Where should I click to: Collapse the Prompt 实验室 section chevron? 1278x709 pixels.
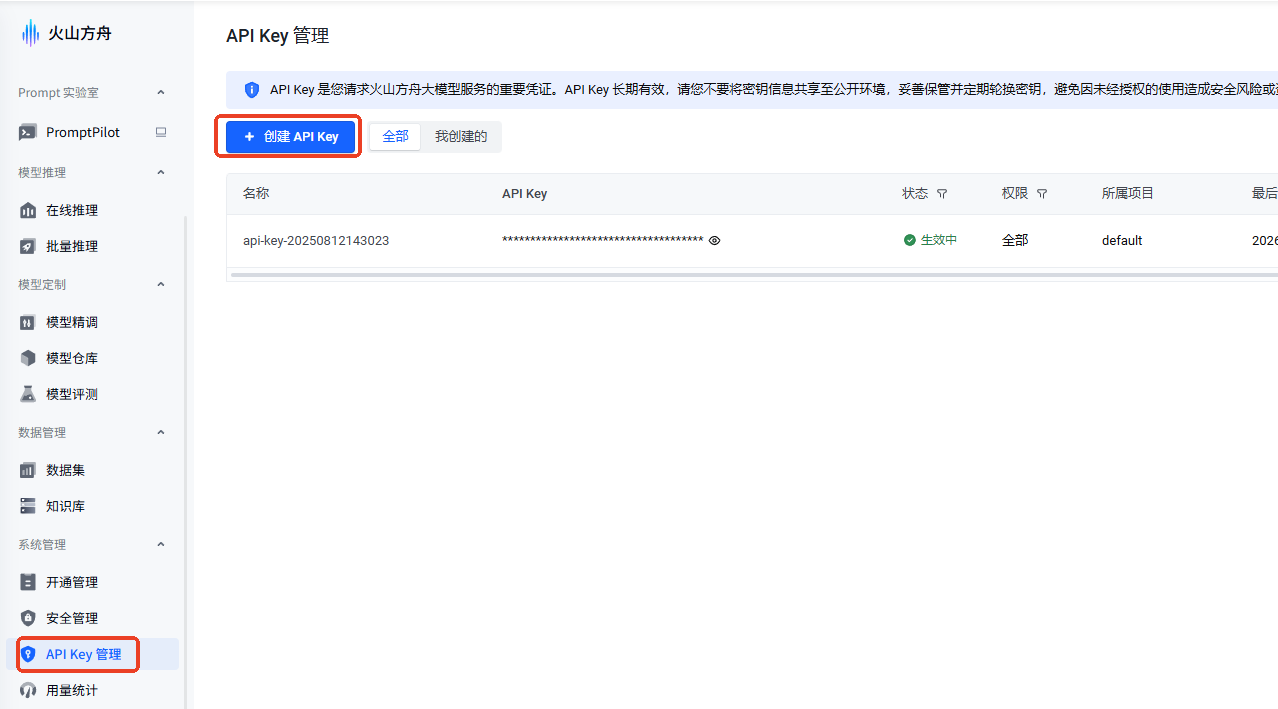coord(161,92)
